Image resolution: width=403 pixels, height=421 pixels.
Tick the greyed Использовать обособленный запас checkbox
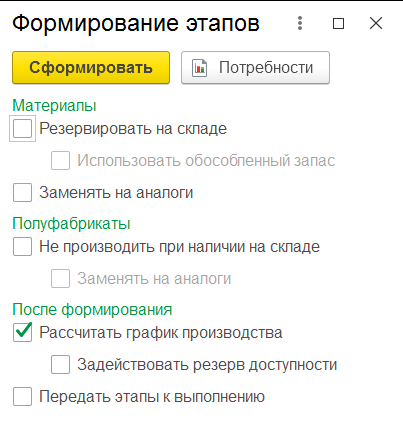pos(60,160)
